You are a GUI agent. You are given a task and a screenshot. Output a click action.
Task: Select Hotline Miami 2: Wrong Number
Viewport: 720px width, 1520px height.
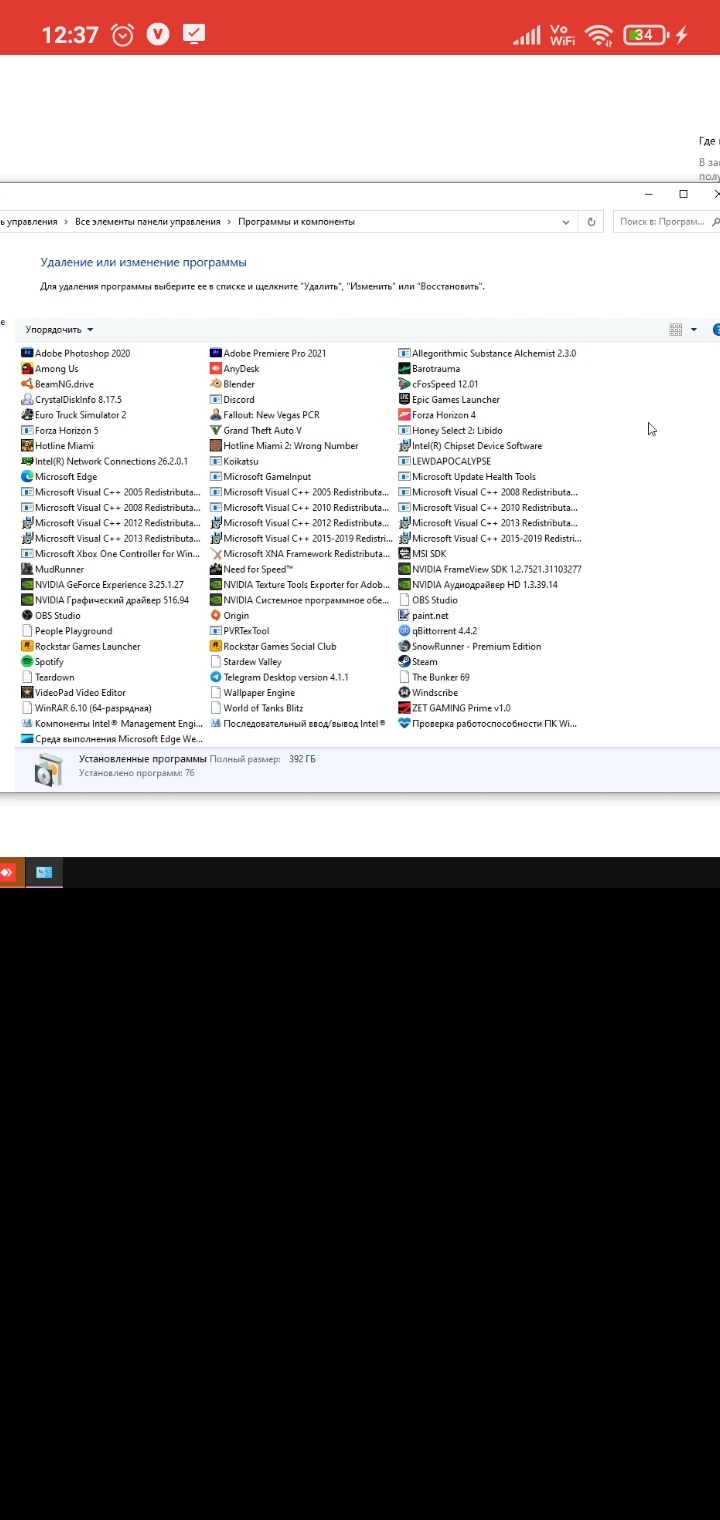[x=284, y=446]
